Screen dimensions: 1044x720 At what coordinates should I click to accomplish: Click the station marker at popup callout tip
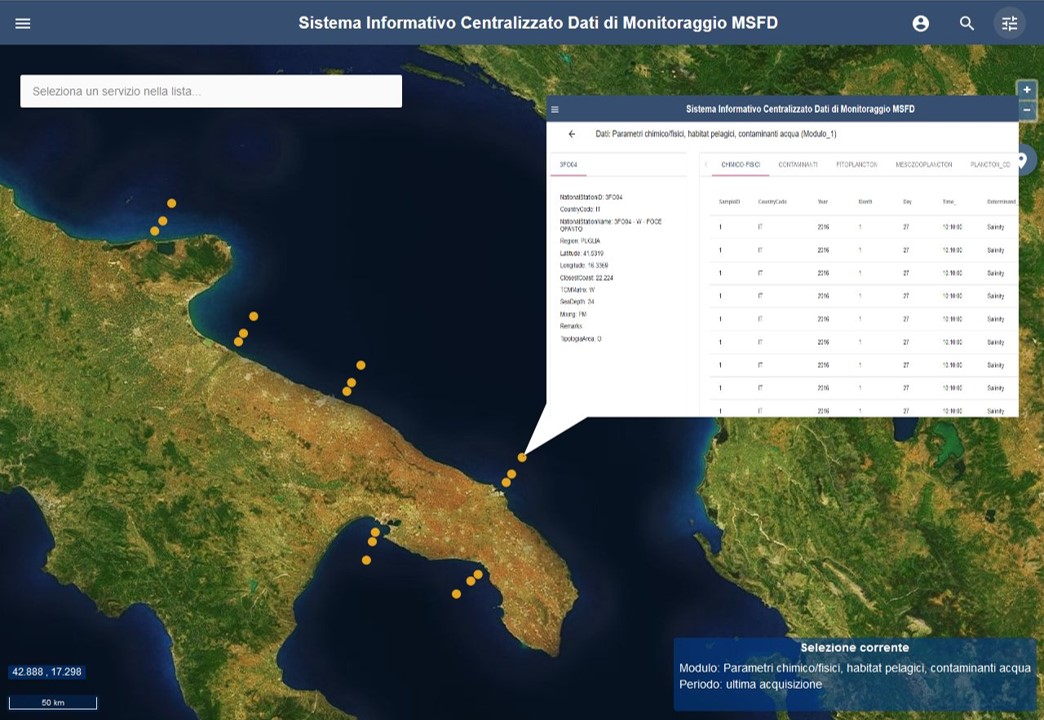[x=522, y=457]
